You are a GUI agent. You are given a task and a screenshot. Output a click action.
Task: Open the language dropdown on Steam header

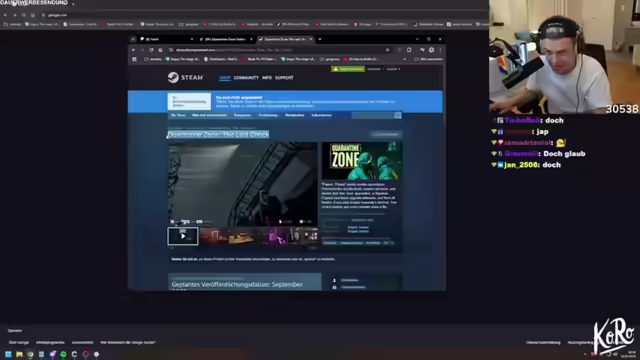click(393, 69)
